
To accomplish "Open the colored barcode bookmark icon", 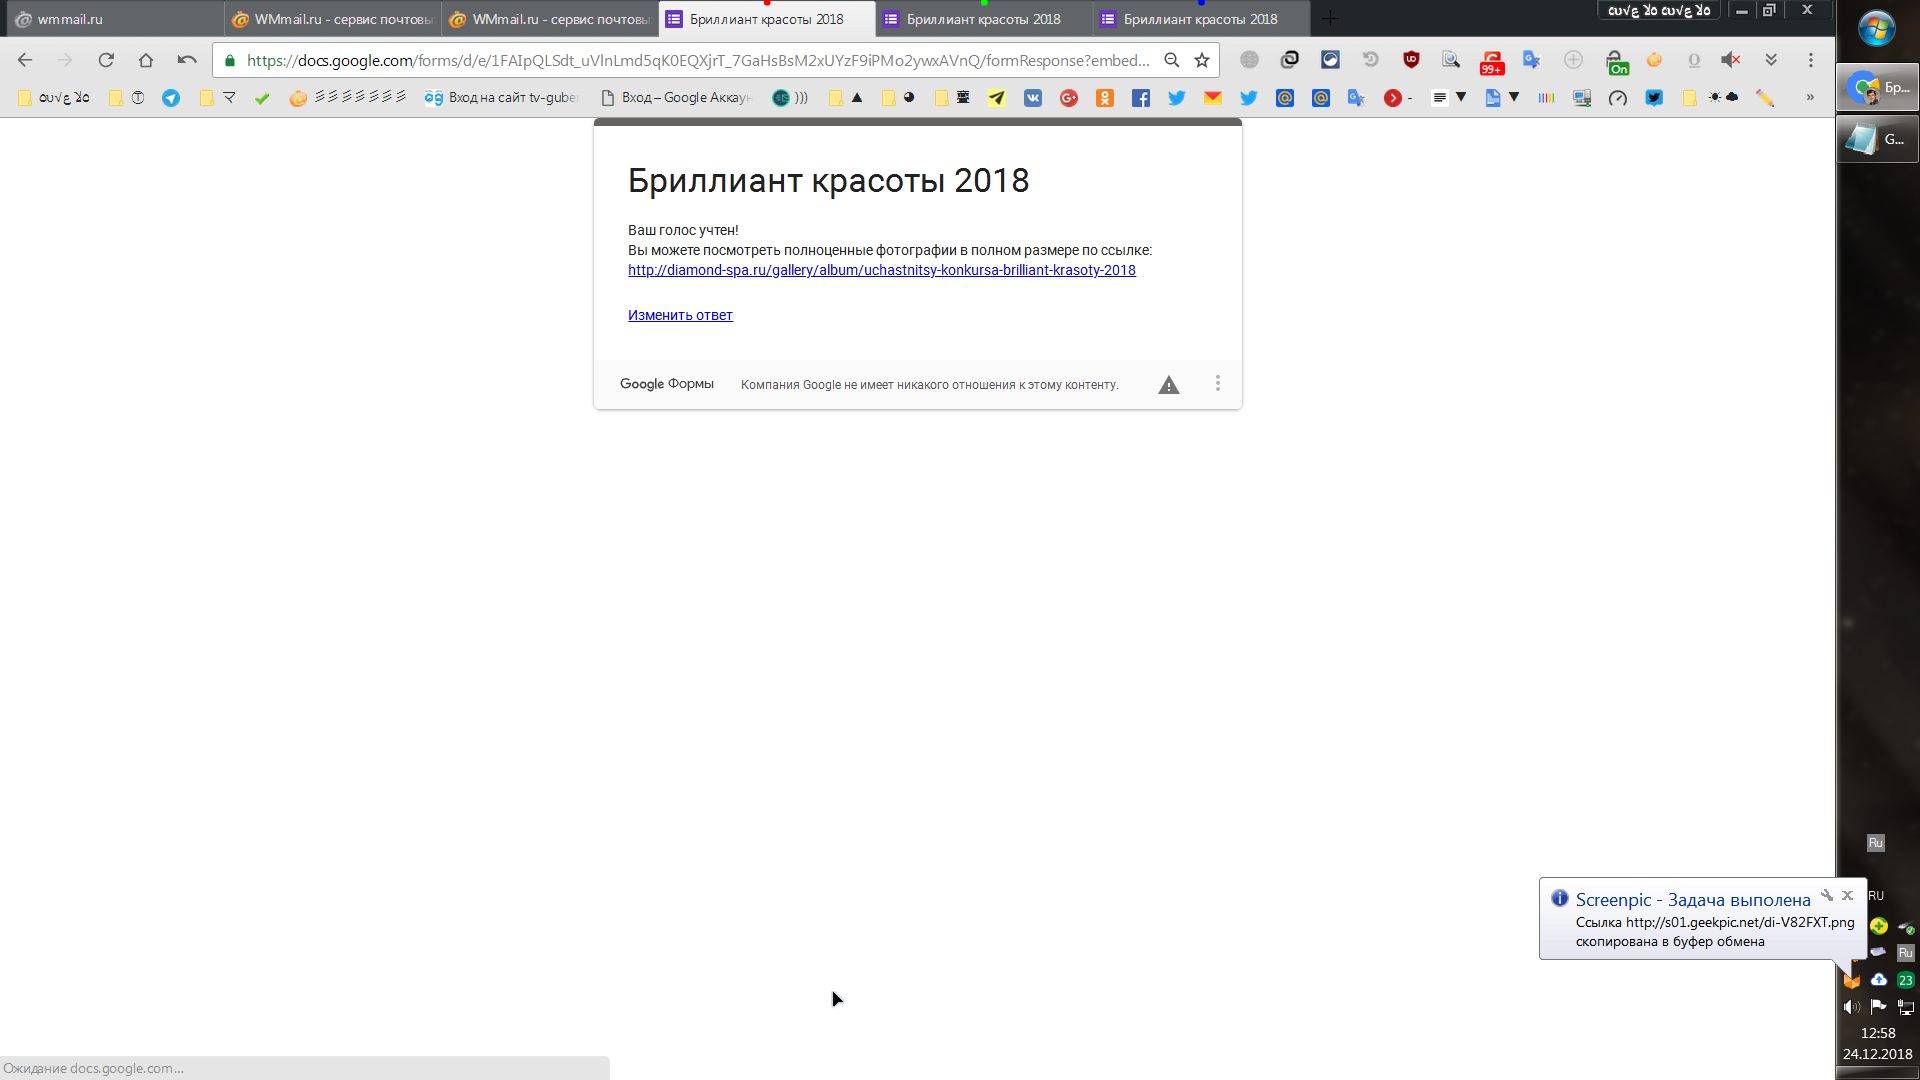I will point(1546,97).
